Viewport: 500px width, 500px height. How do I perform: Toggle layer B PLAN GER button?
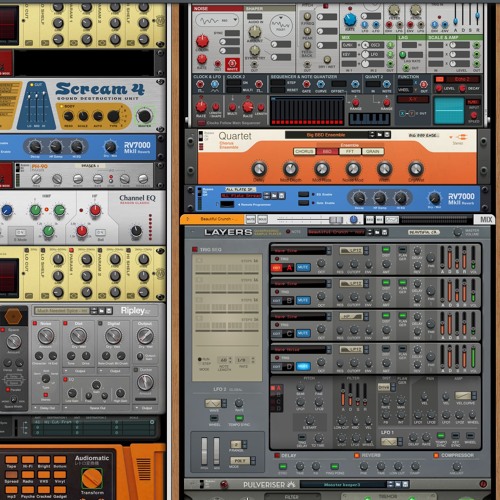(403, 283)
